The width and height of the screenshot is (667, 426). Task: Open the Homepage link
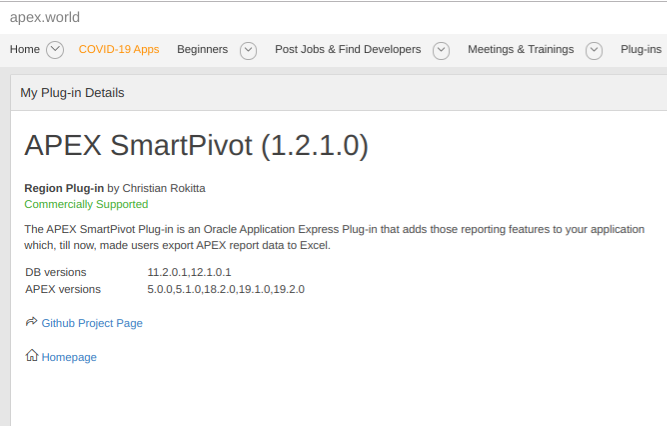(69, 357)
